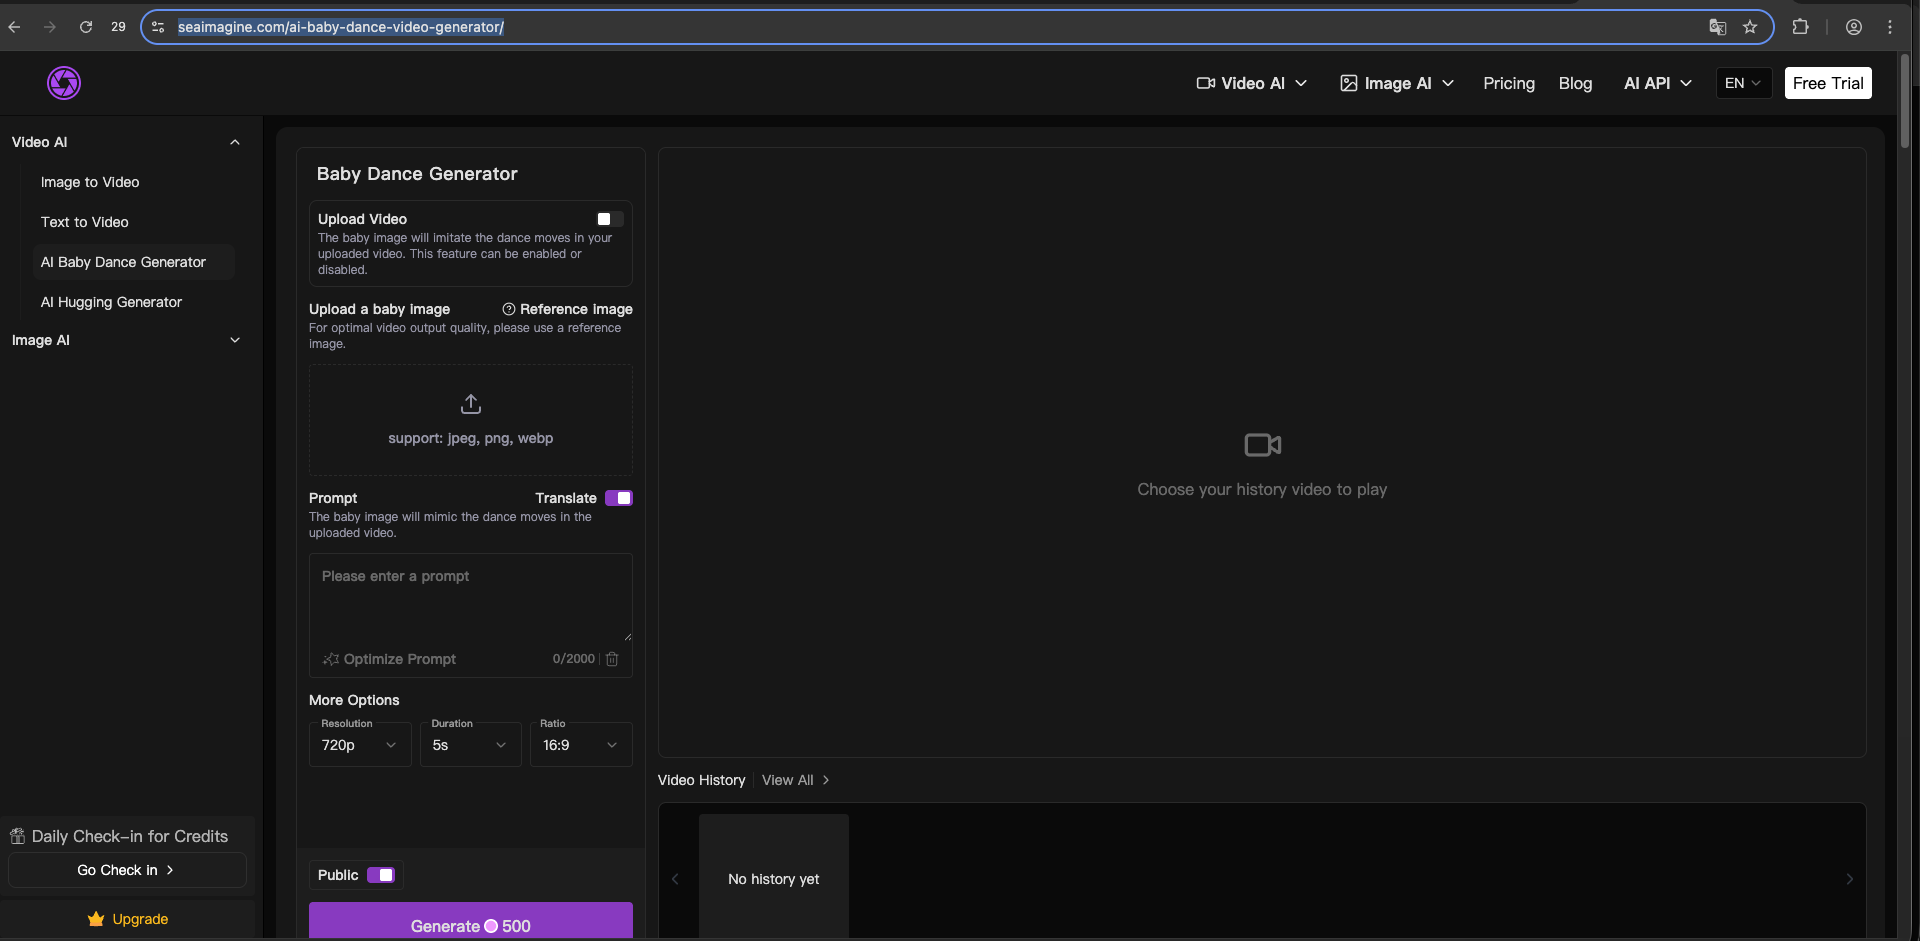Open the Resolution 720p dropdown
This screenshot has height=941, width=1920.
360,745
